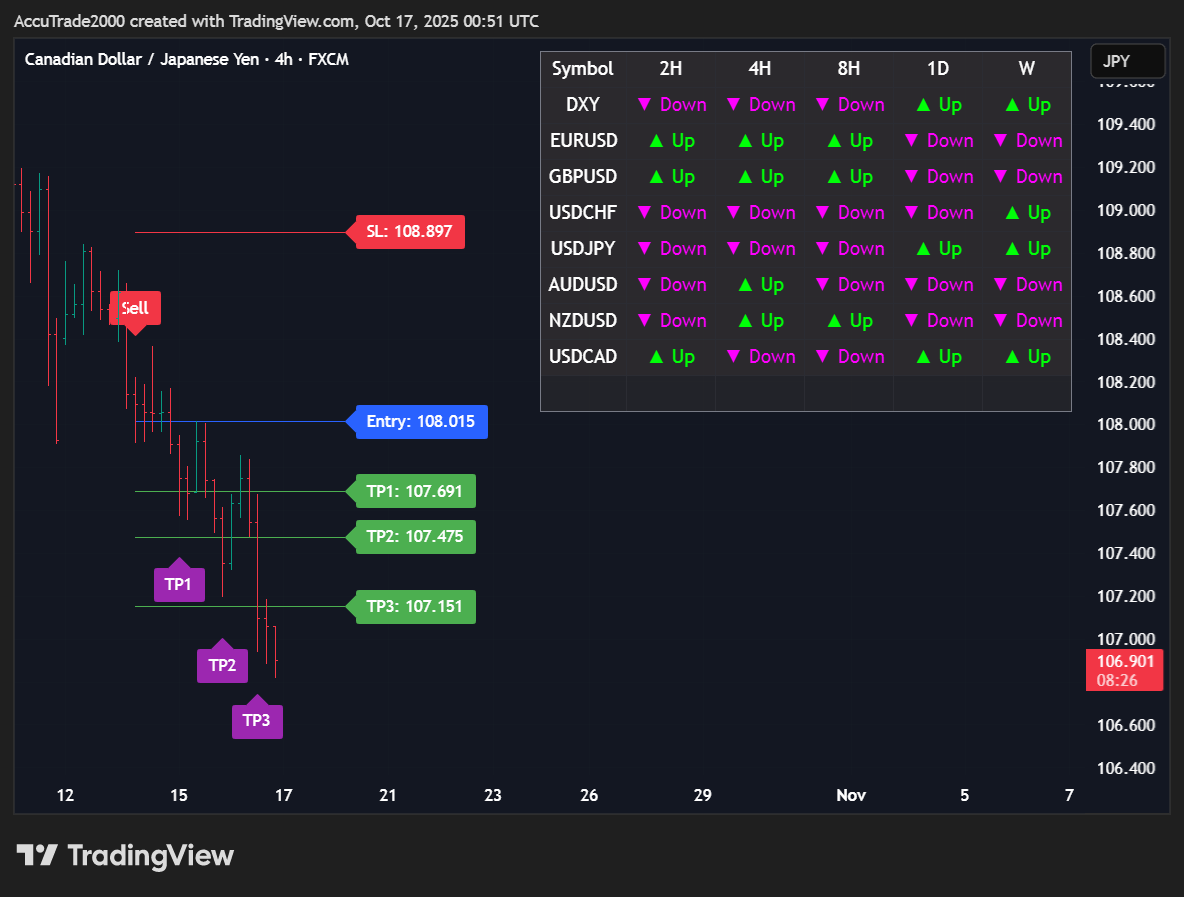Click the green TP2: 107.475 price label
This screenshot has width=1184, height=897.
[x=414, y=536]
